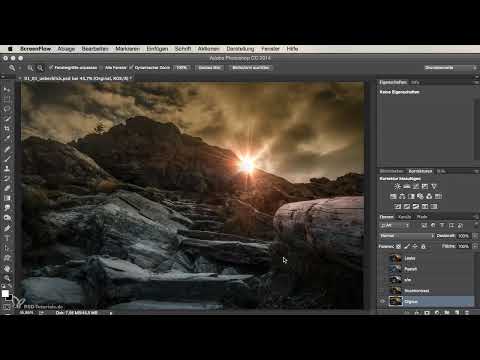Image resolution: width=480 pixels, height=360 pixels.
Task: Select the Eyedropper tool
Action: (7, 138)
